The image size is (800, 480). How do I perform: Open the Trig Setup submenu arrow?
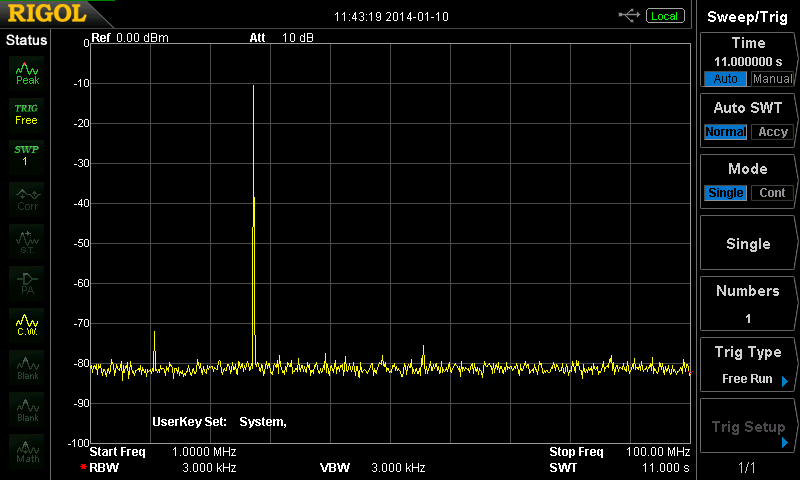[785, 443]
